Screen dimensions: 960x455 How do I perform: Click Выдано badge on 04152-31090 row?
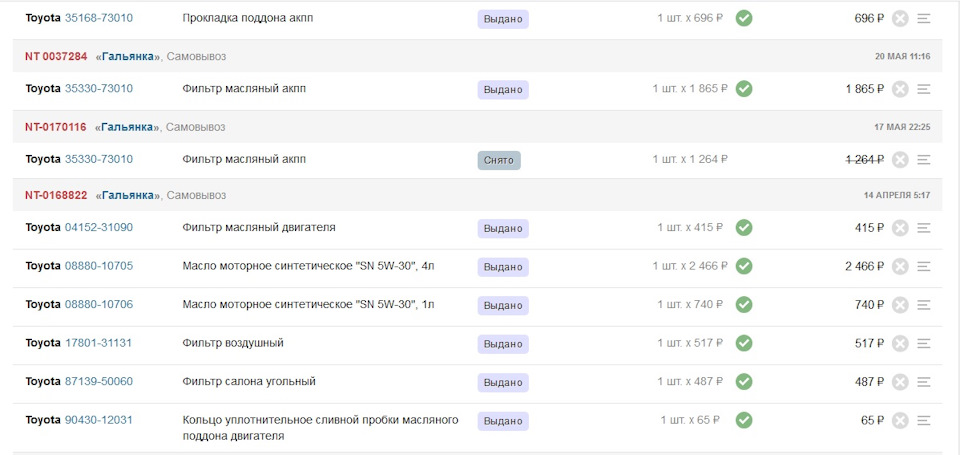503,228
